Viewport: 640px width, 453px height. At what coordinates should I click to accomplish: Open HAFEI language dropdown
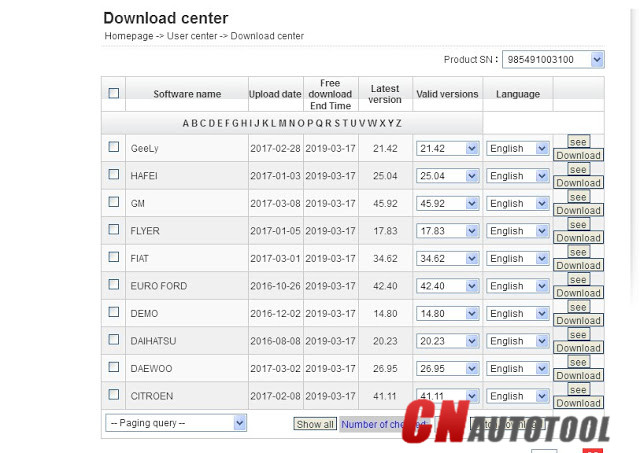[x=518, y=176]
